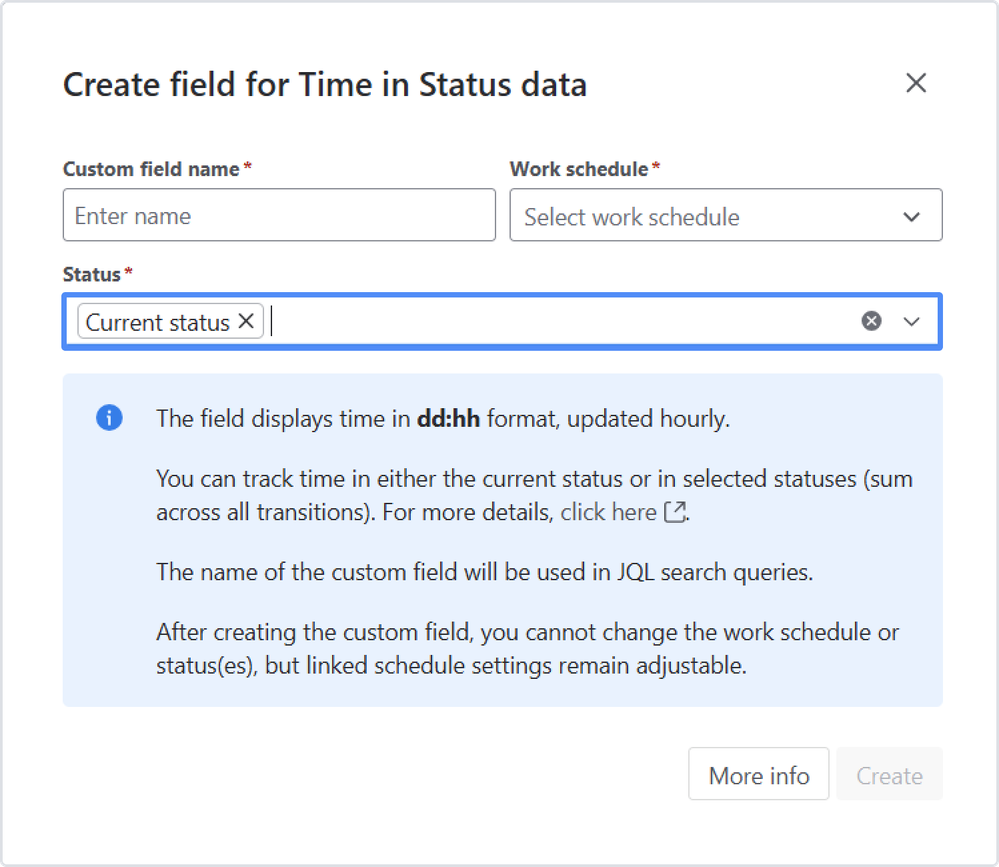Open the Work schedule dropdown arrow

pos(911,216)
